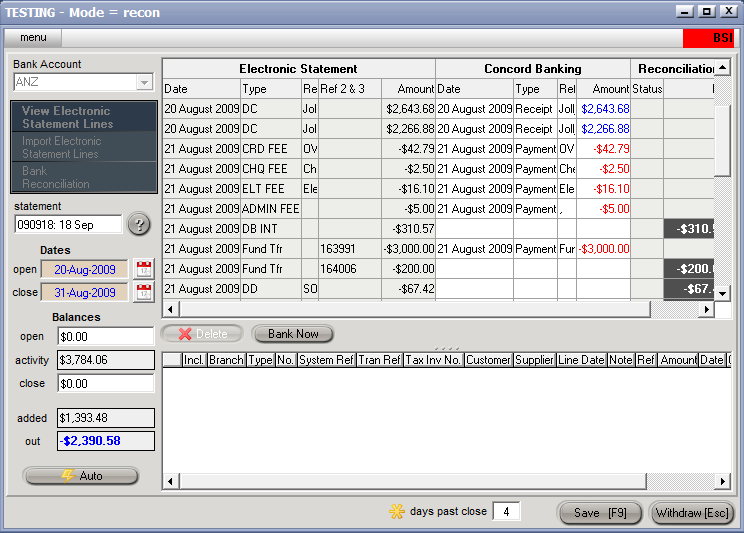Click Concord amount $2,643.68
Image resolution: width=744 pixels, height=533 pixels.
coord(605,109)
